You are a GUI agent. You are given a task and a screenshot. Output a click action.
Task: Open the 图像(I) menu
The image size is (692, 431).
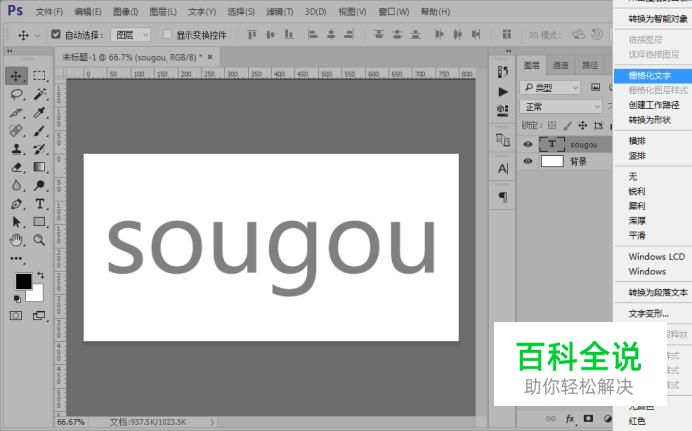coord(125,12)
